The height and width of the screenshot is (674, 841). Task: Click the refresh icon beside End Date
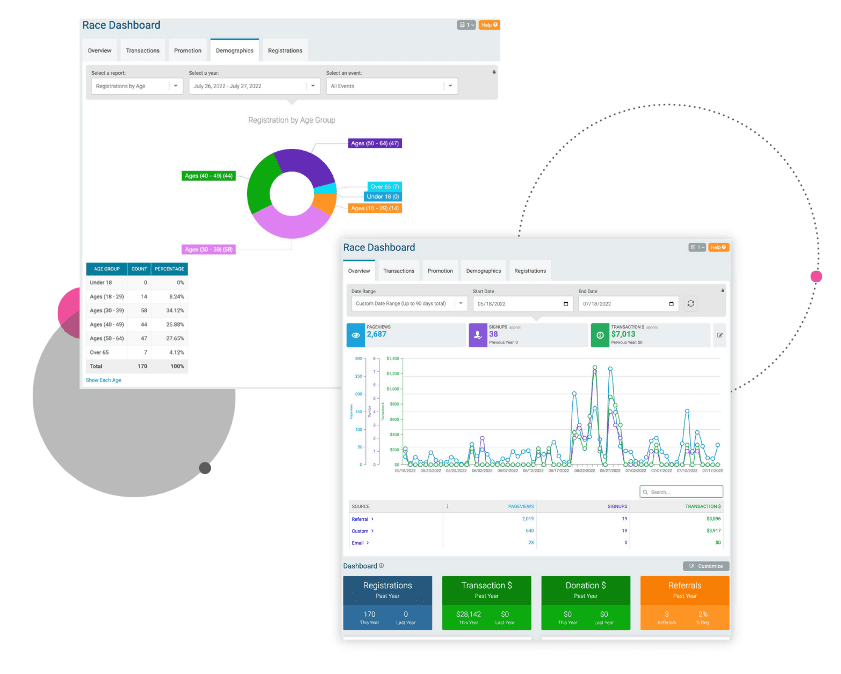691,303
